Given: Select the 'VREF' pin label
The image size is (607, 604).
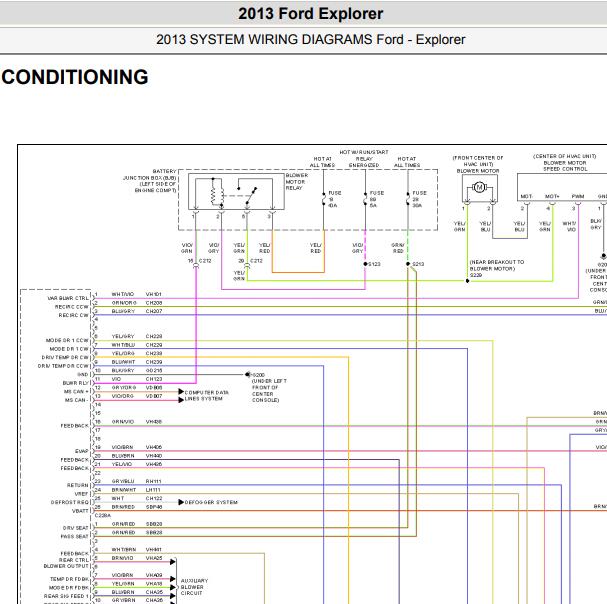Looking at the screenshot, I should tap(81, 494).
